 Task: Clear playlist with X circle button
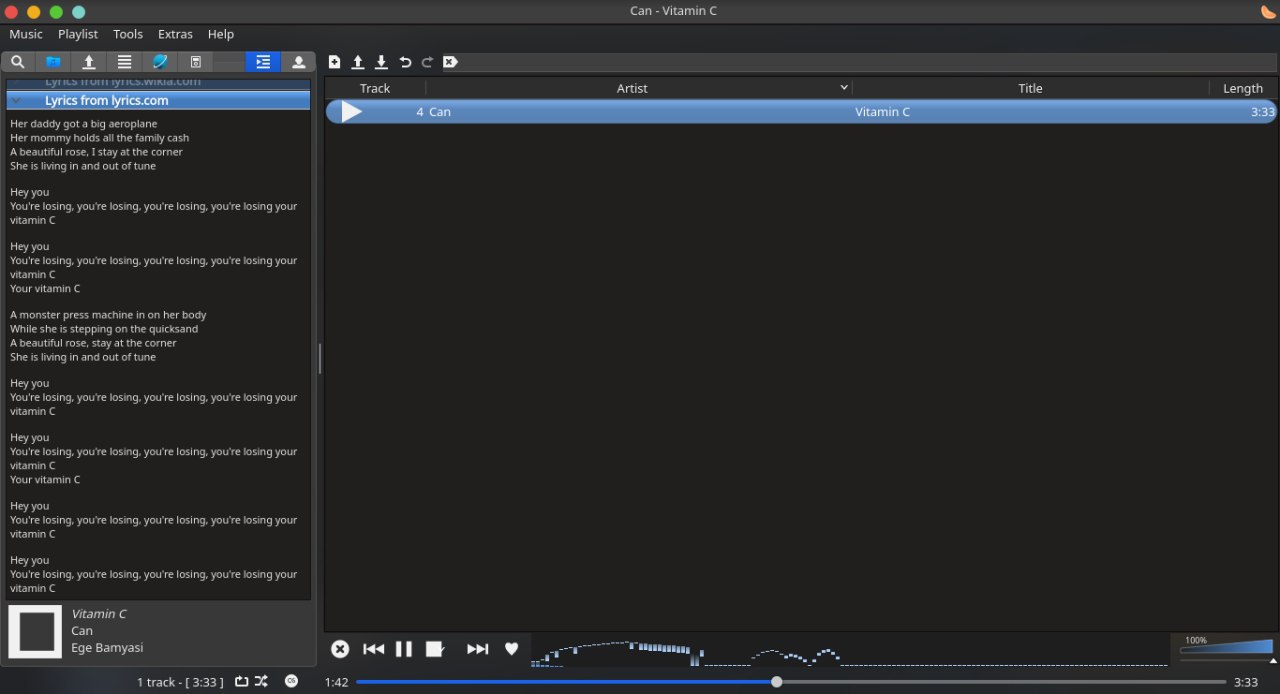340,649
